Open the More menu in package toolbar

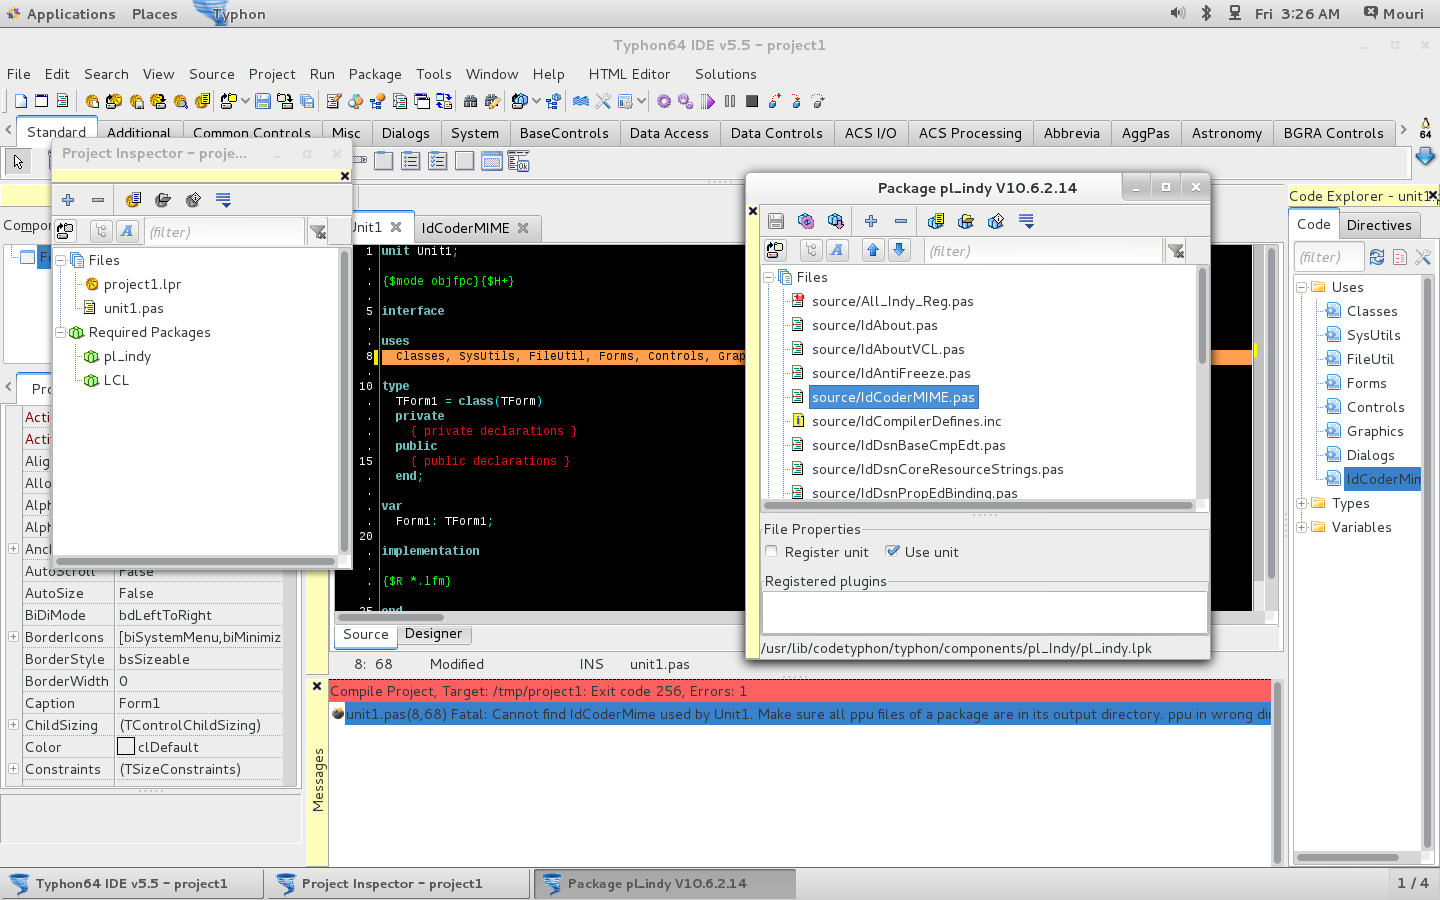tap(1026, 221)
